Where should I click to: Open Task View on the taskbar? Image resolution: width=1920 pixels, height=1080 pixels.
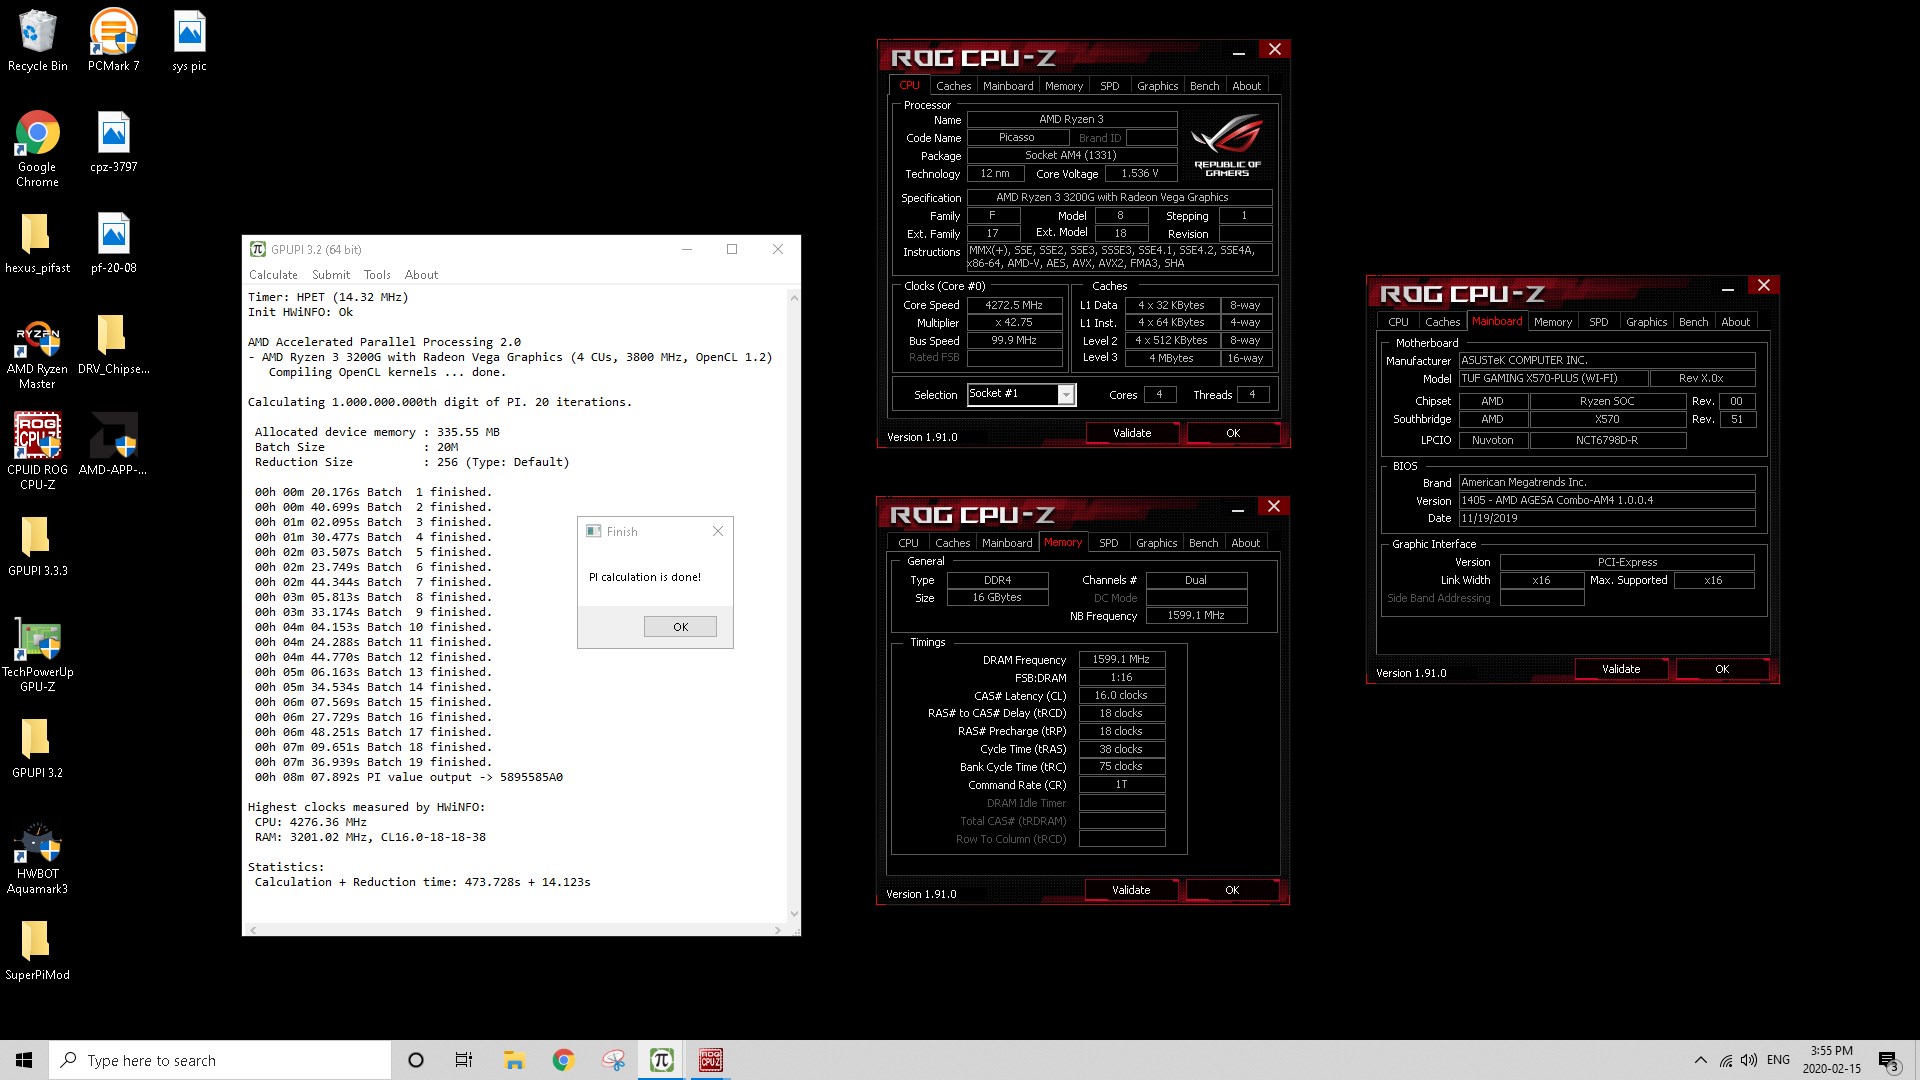tap(464, 1060)
